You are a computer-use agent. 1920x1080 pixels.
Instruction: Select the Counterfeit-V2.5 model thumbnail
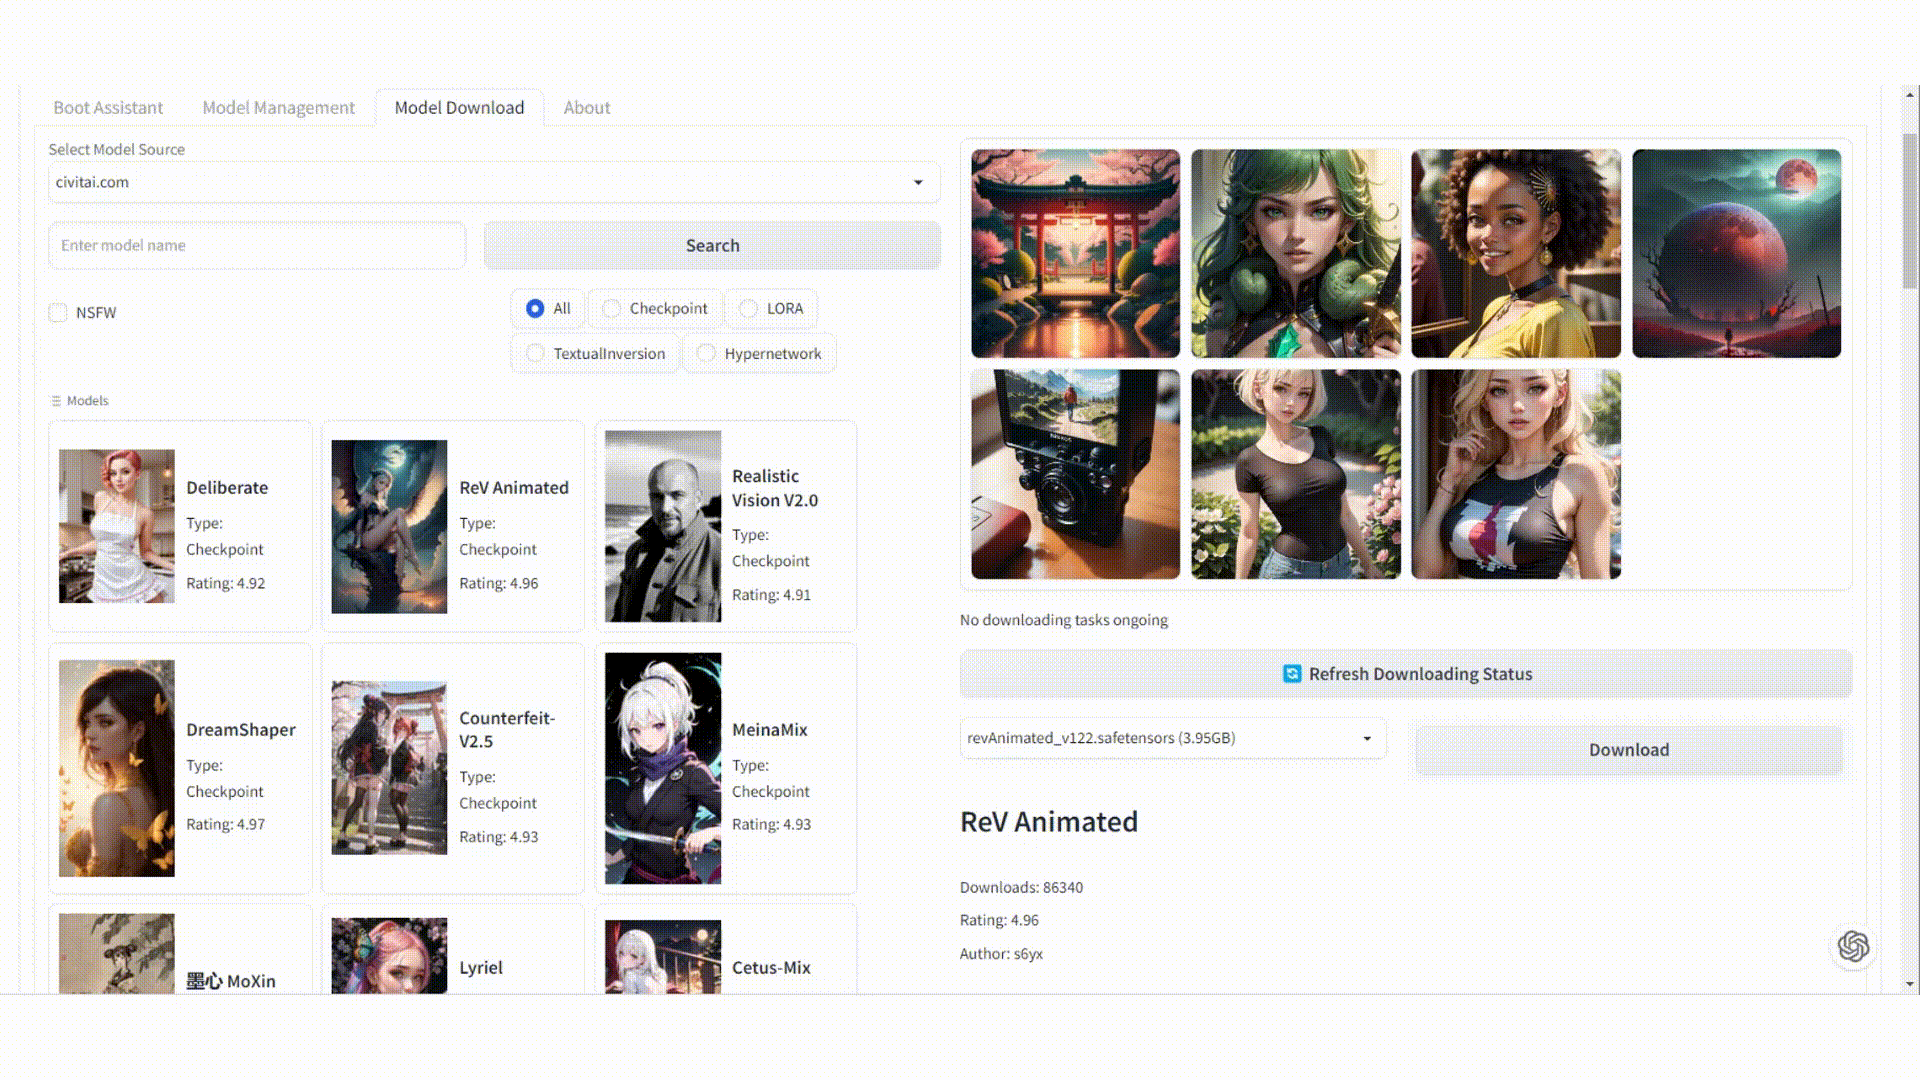tap(389, 768)
